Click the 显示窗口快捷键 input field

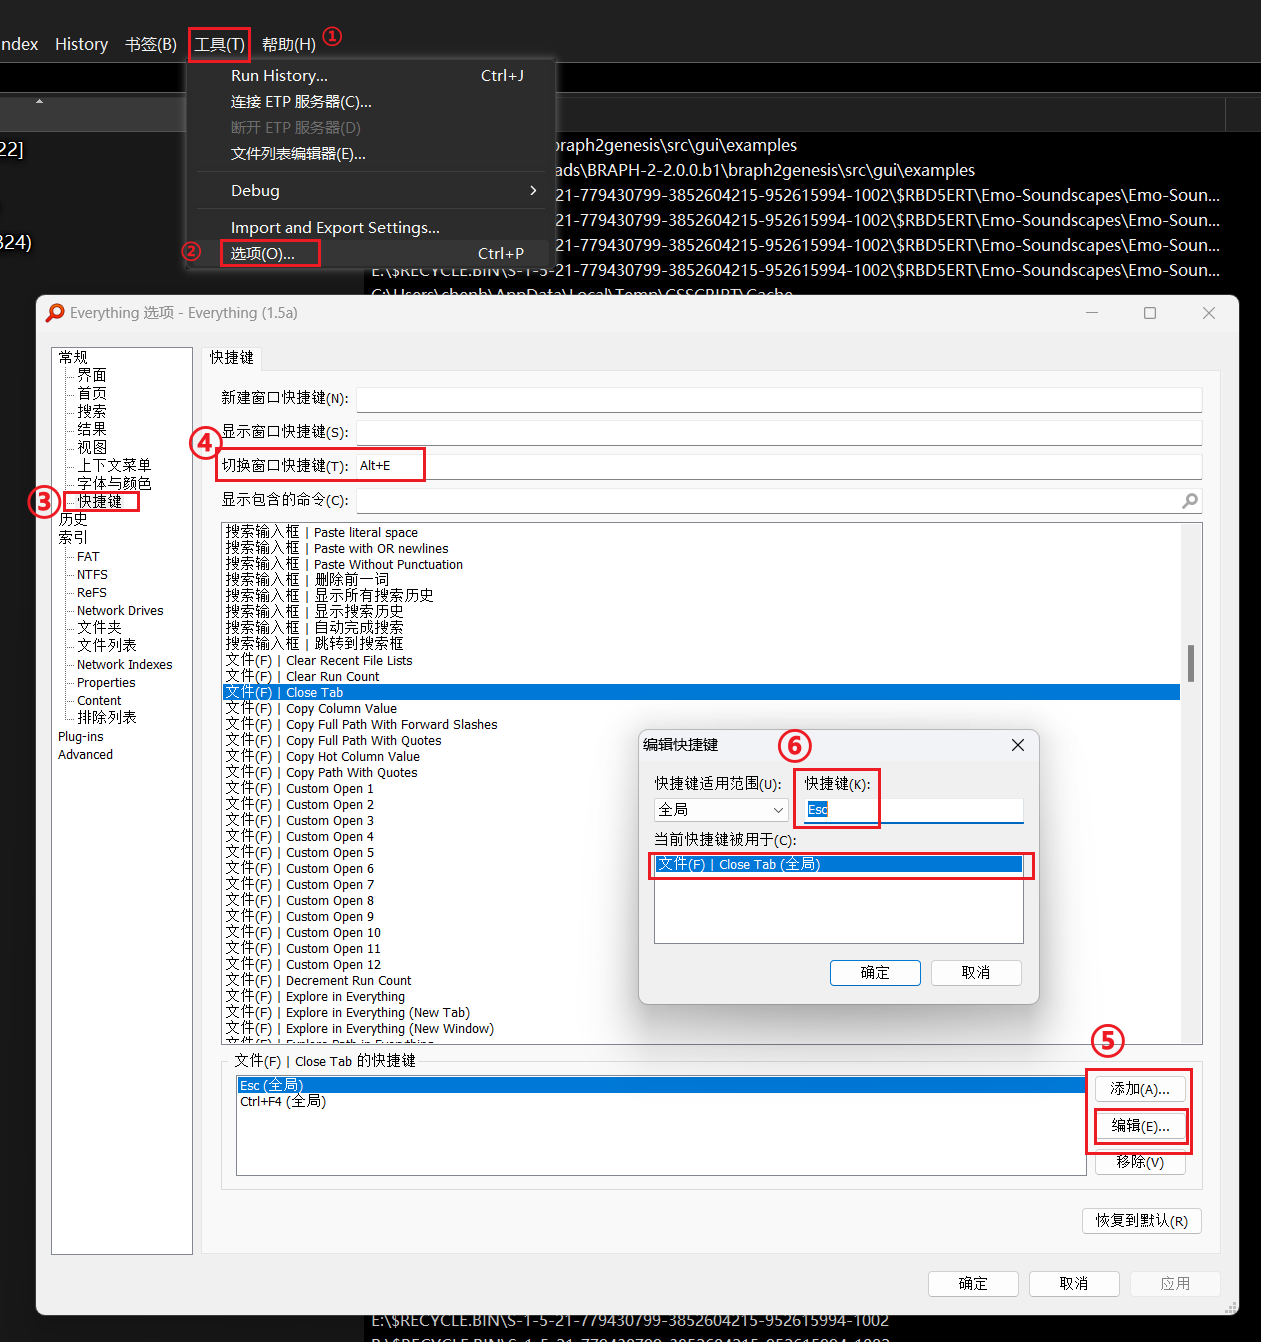point(779,432)
